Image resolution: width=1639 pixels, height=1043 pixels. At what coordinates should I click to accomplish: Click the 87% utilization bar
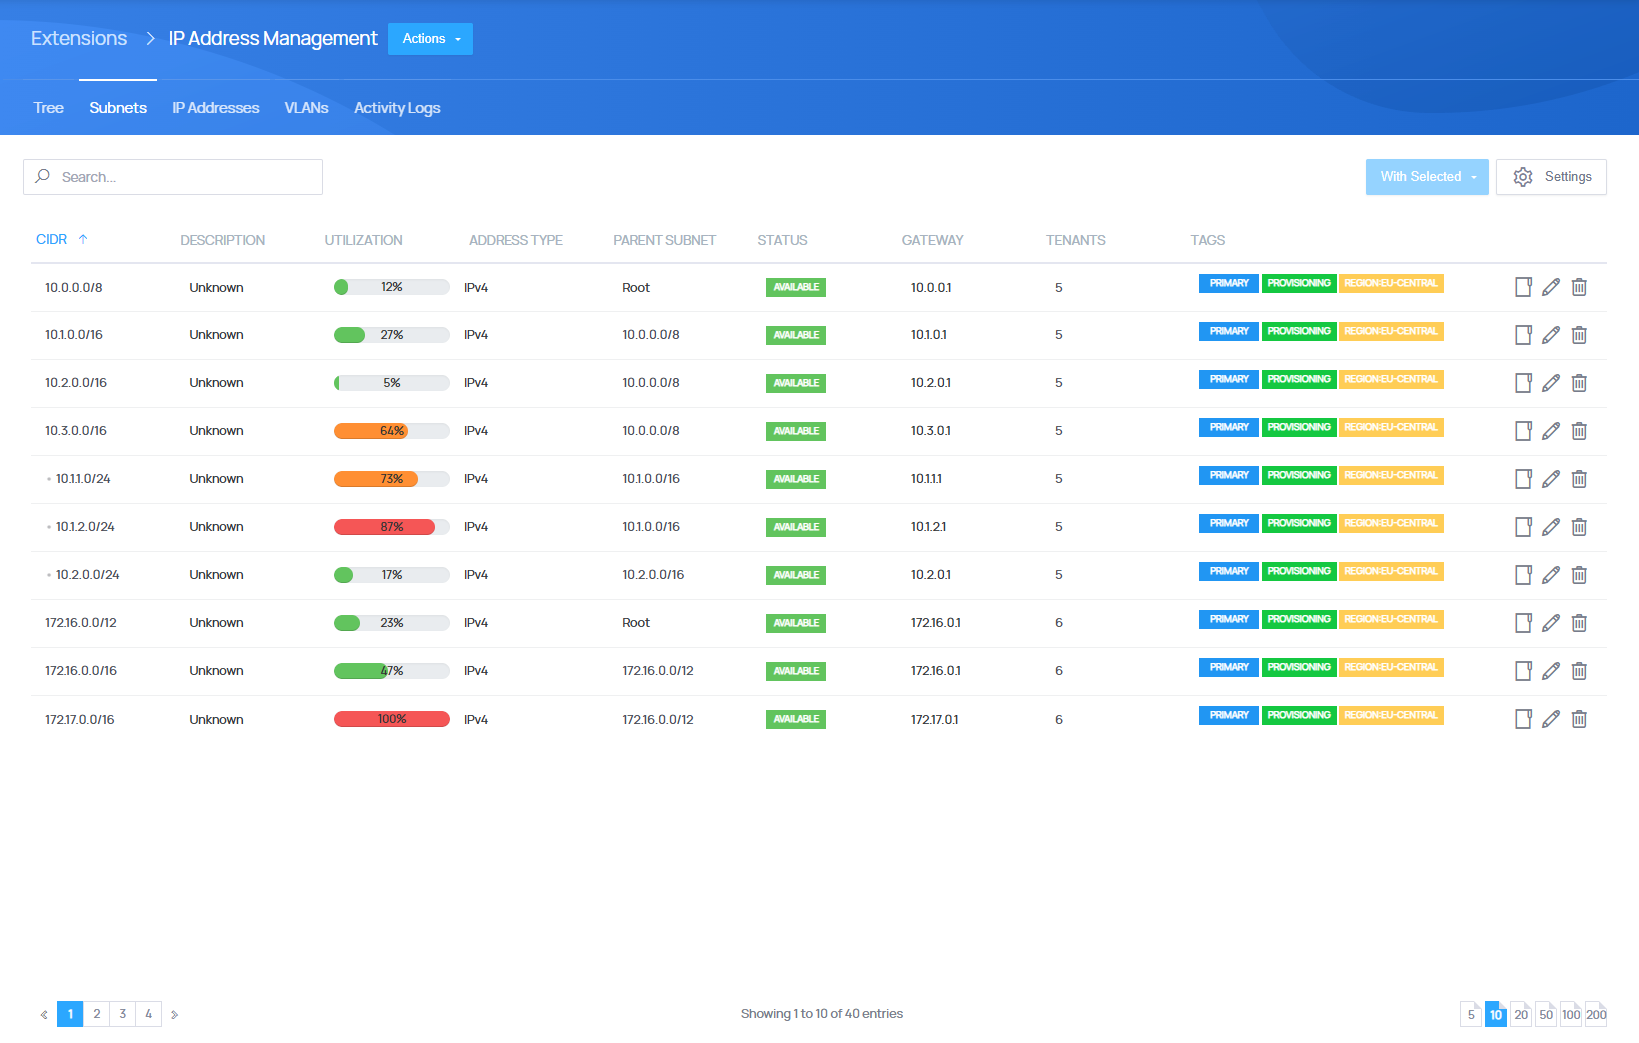pyautogui.click(x=392, y=527)
